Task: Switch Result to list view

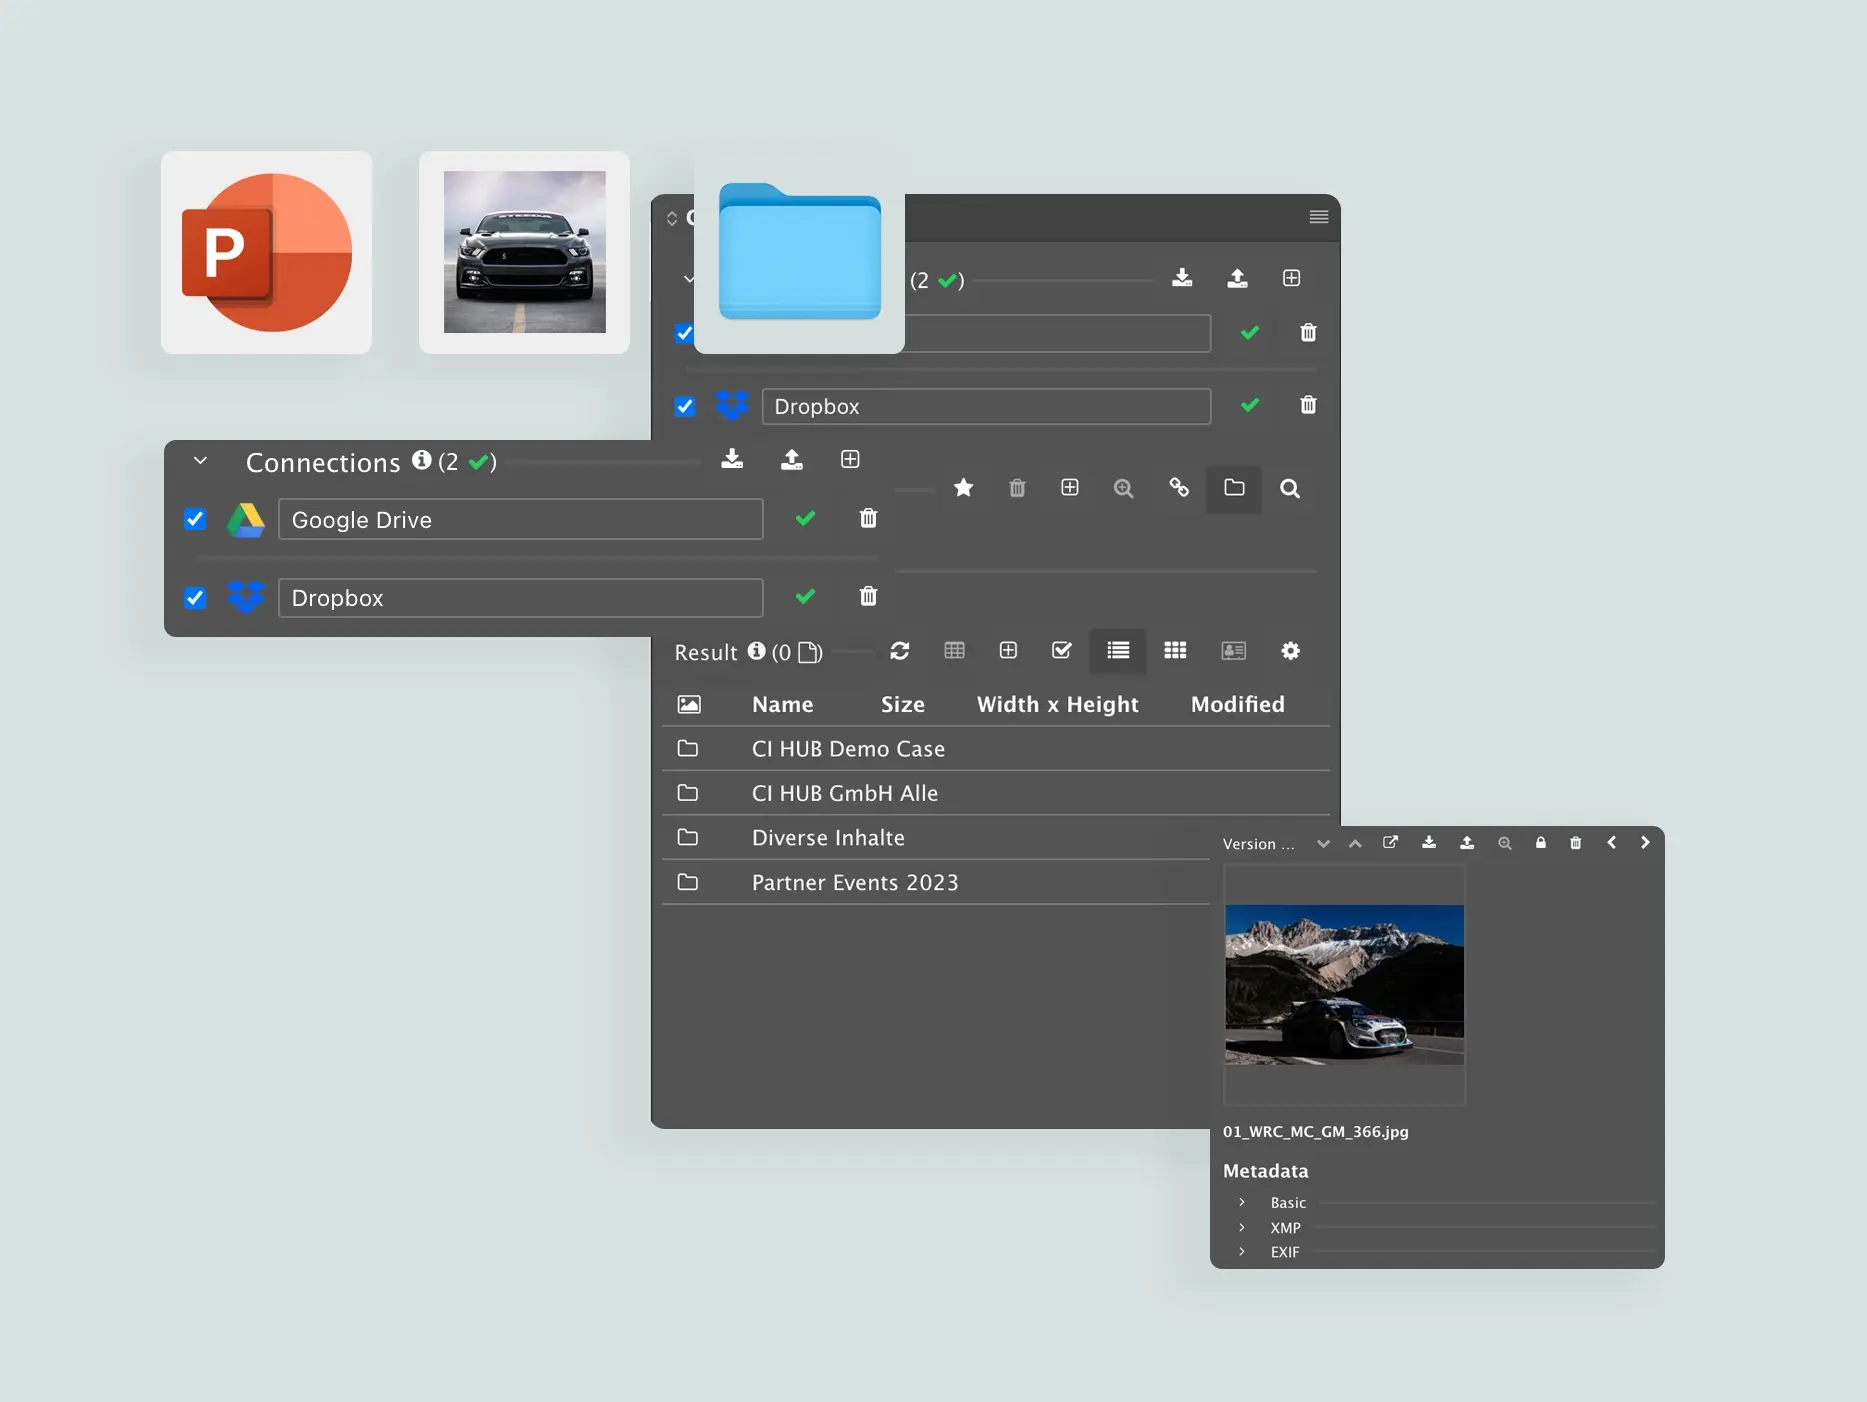Action: (x=1118, y=651)
